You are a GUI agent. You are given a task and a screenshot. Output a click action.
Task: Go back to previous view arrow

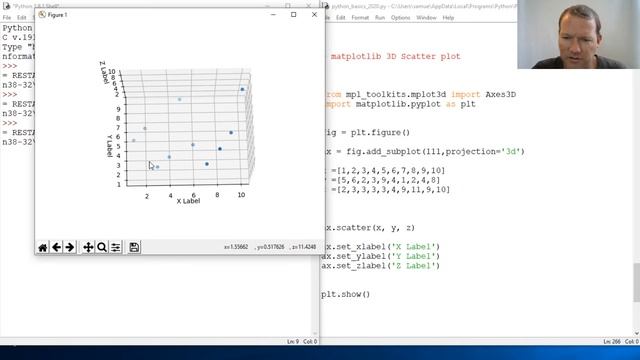(x=56, y=247)
